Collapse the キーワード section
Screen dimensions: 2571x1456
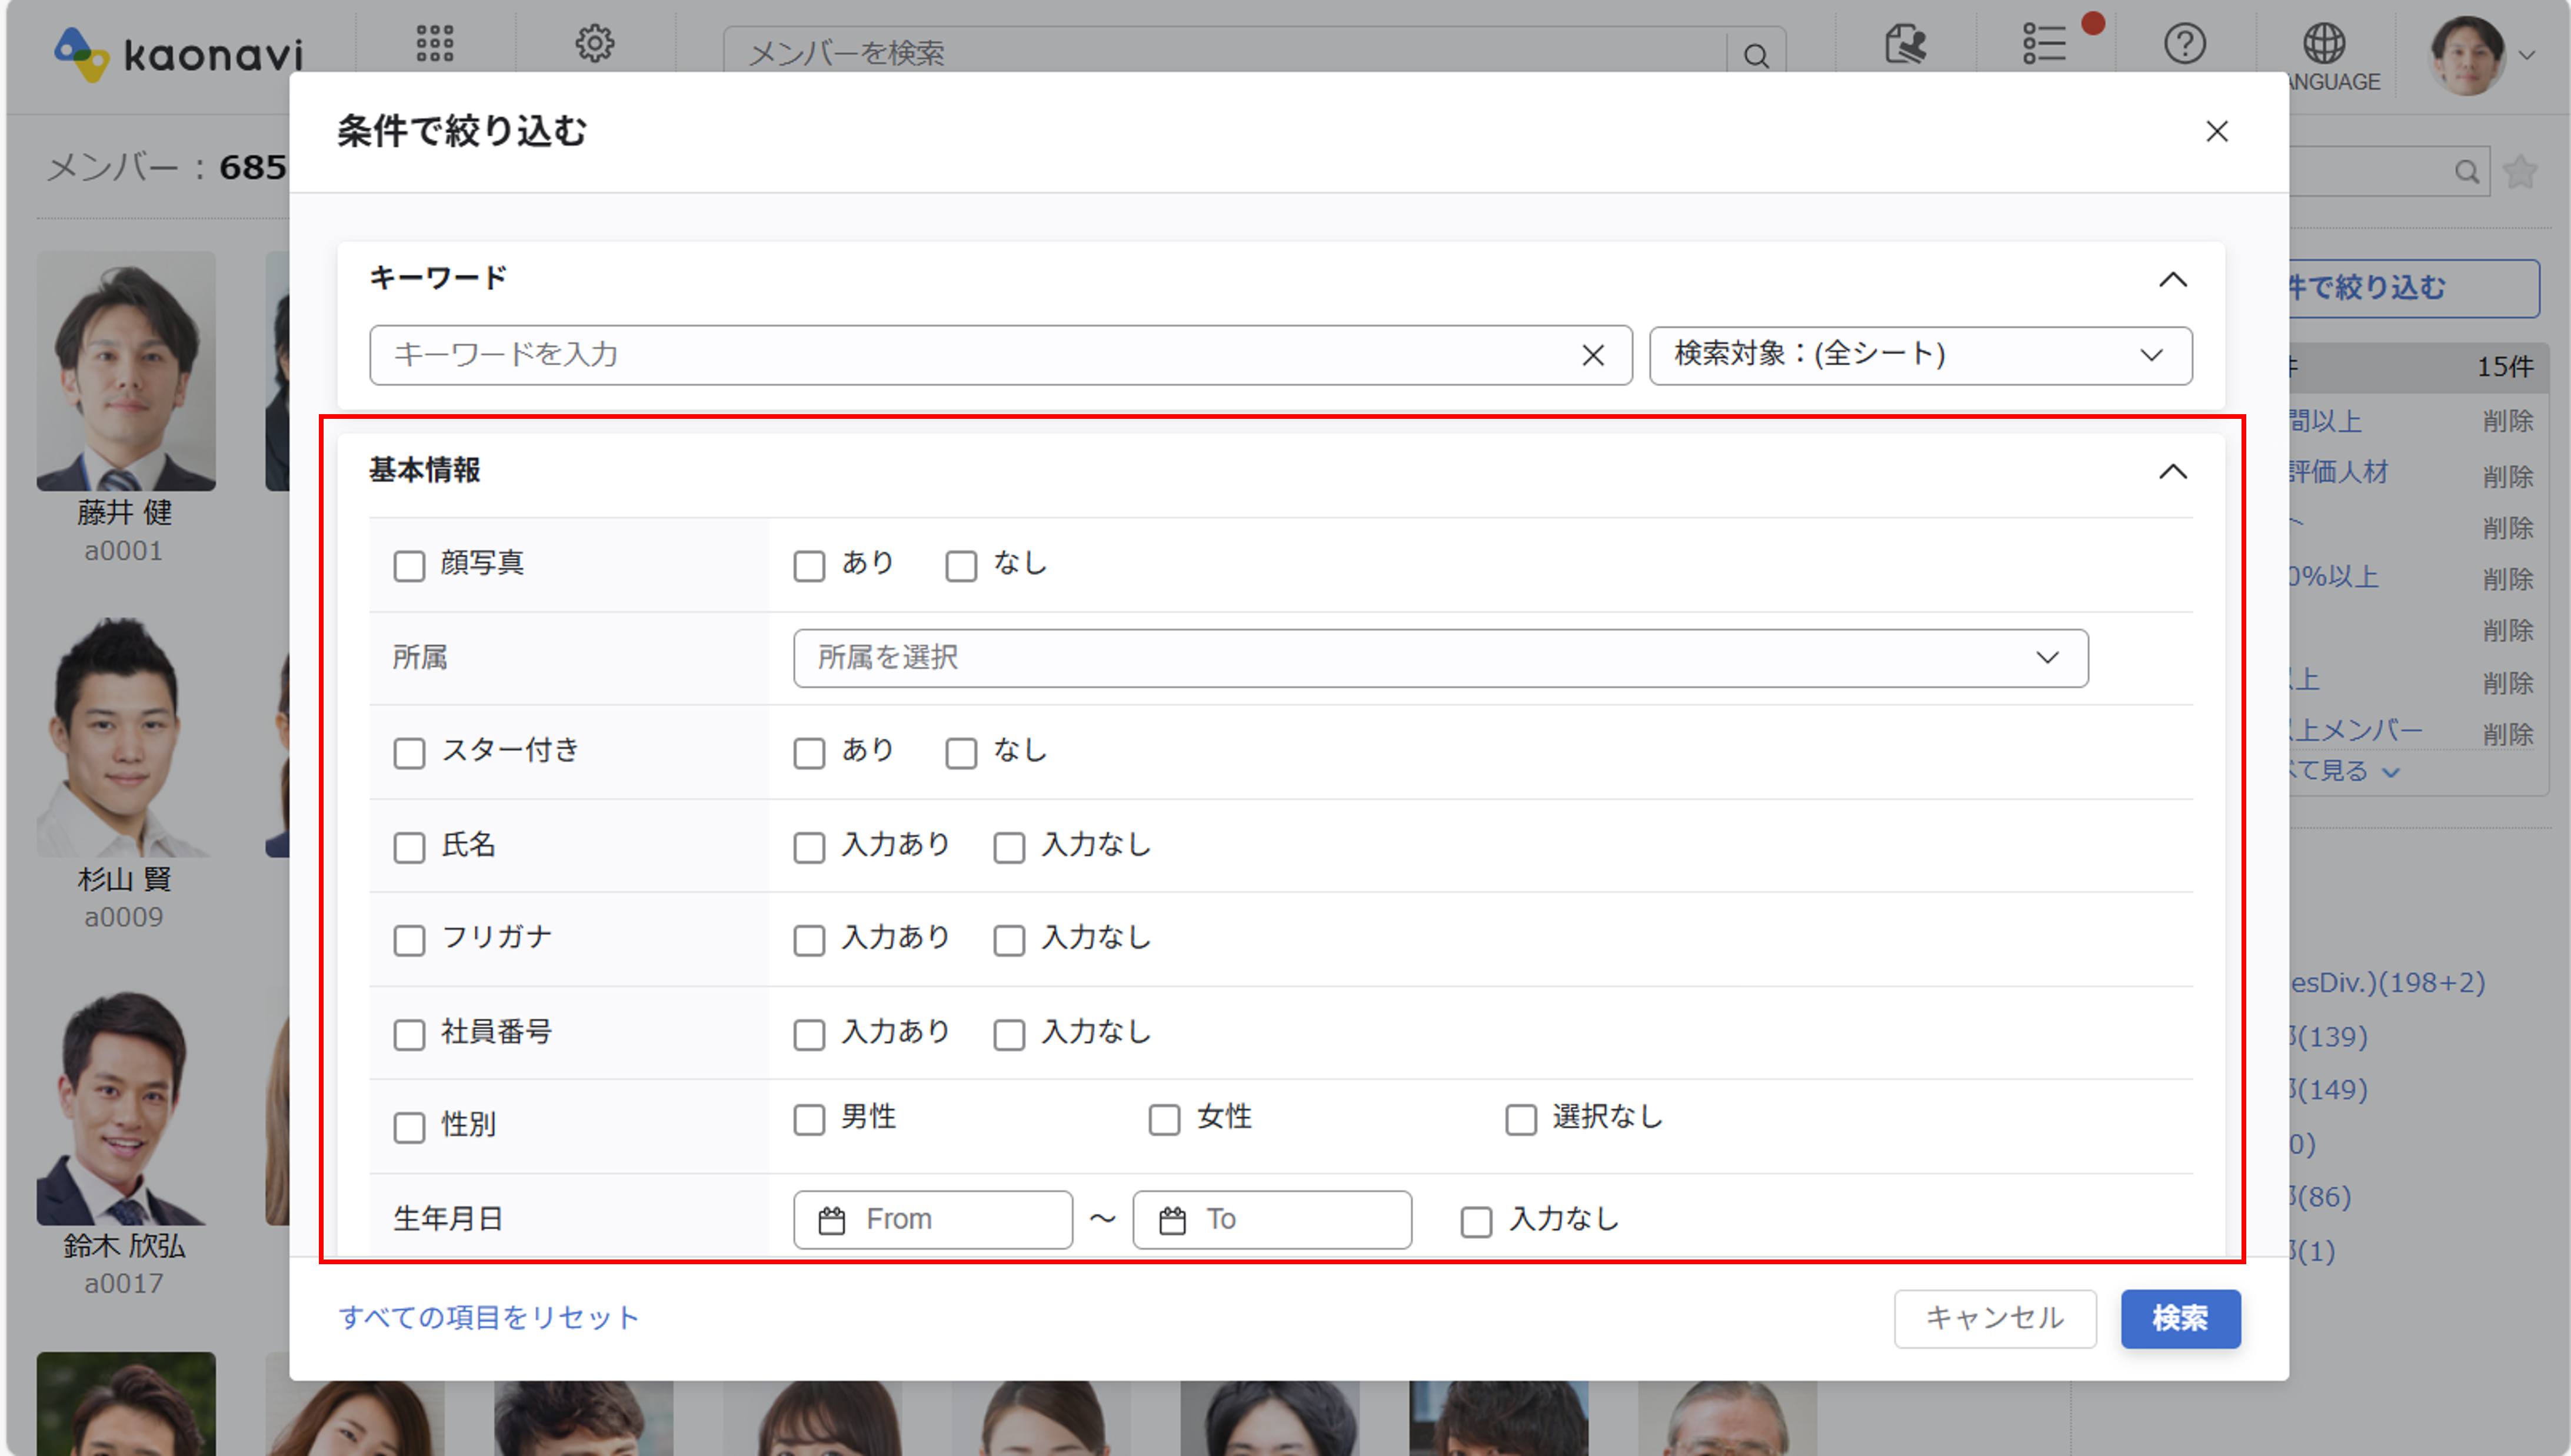click(2172, 279)
